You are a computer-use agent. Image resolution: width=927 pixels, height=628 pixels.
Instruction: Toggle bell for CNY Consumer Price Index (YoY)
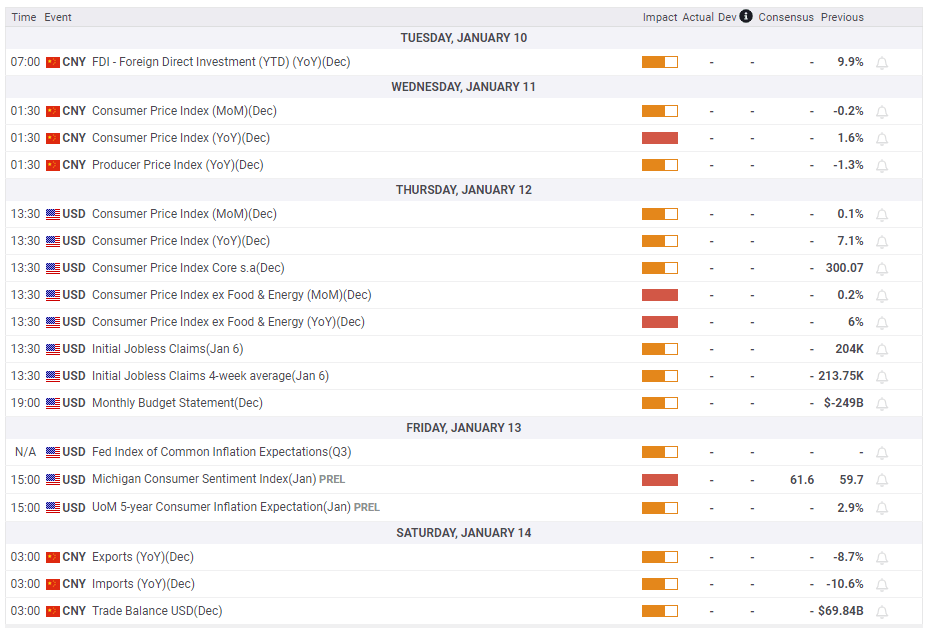(881, 139)
